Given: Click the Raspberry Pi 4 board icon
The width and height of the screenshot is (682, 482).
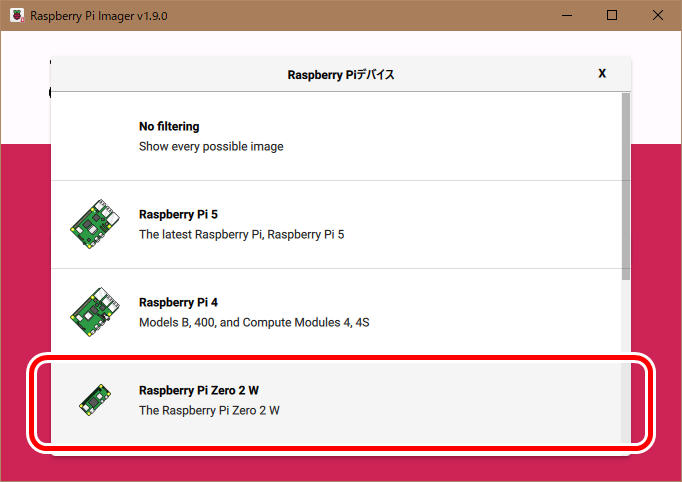Looking at the screenshot, I should point(91,312).
